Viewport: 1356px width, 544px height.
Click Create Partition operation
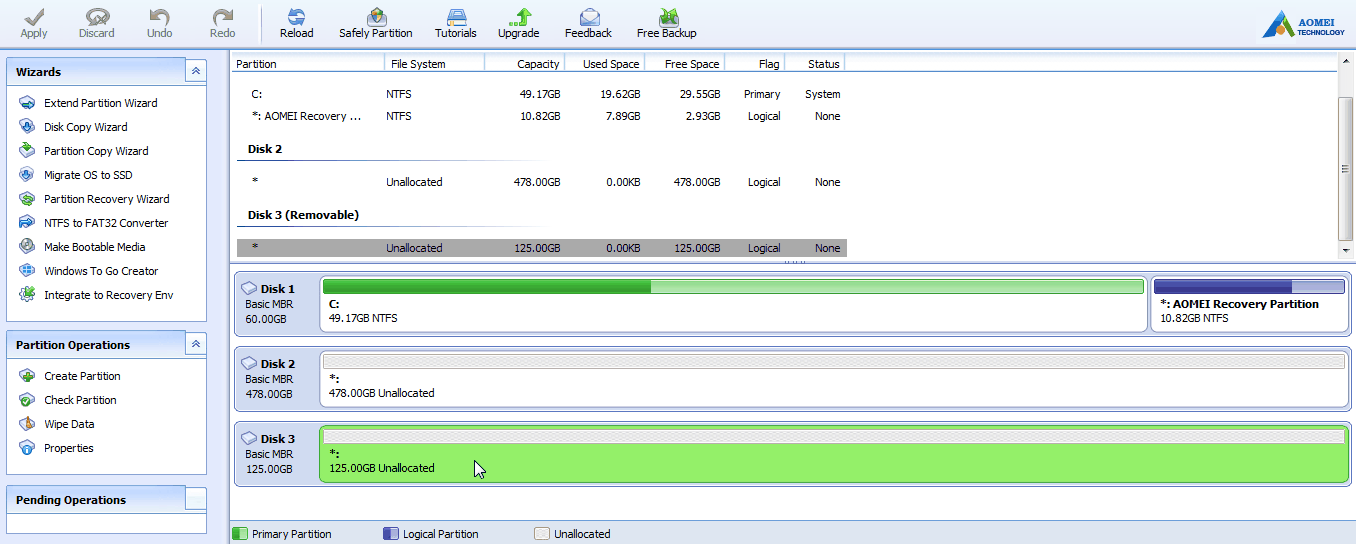[82, 376]
